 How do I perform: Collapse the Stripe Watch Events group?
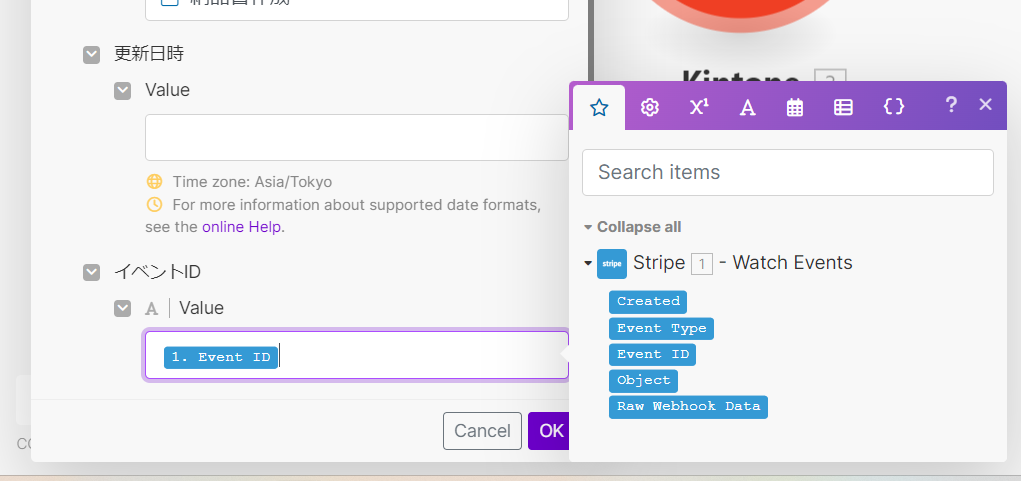pos(588,264)
